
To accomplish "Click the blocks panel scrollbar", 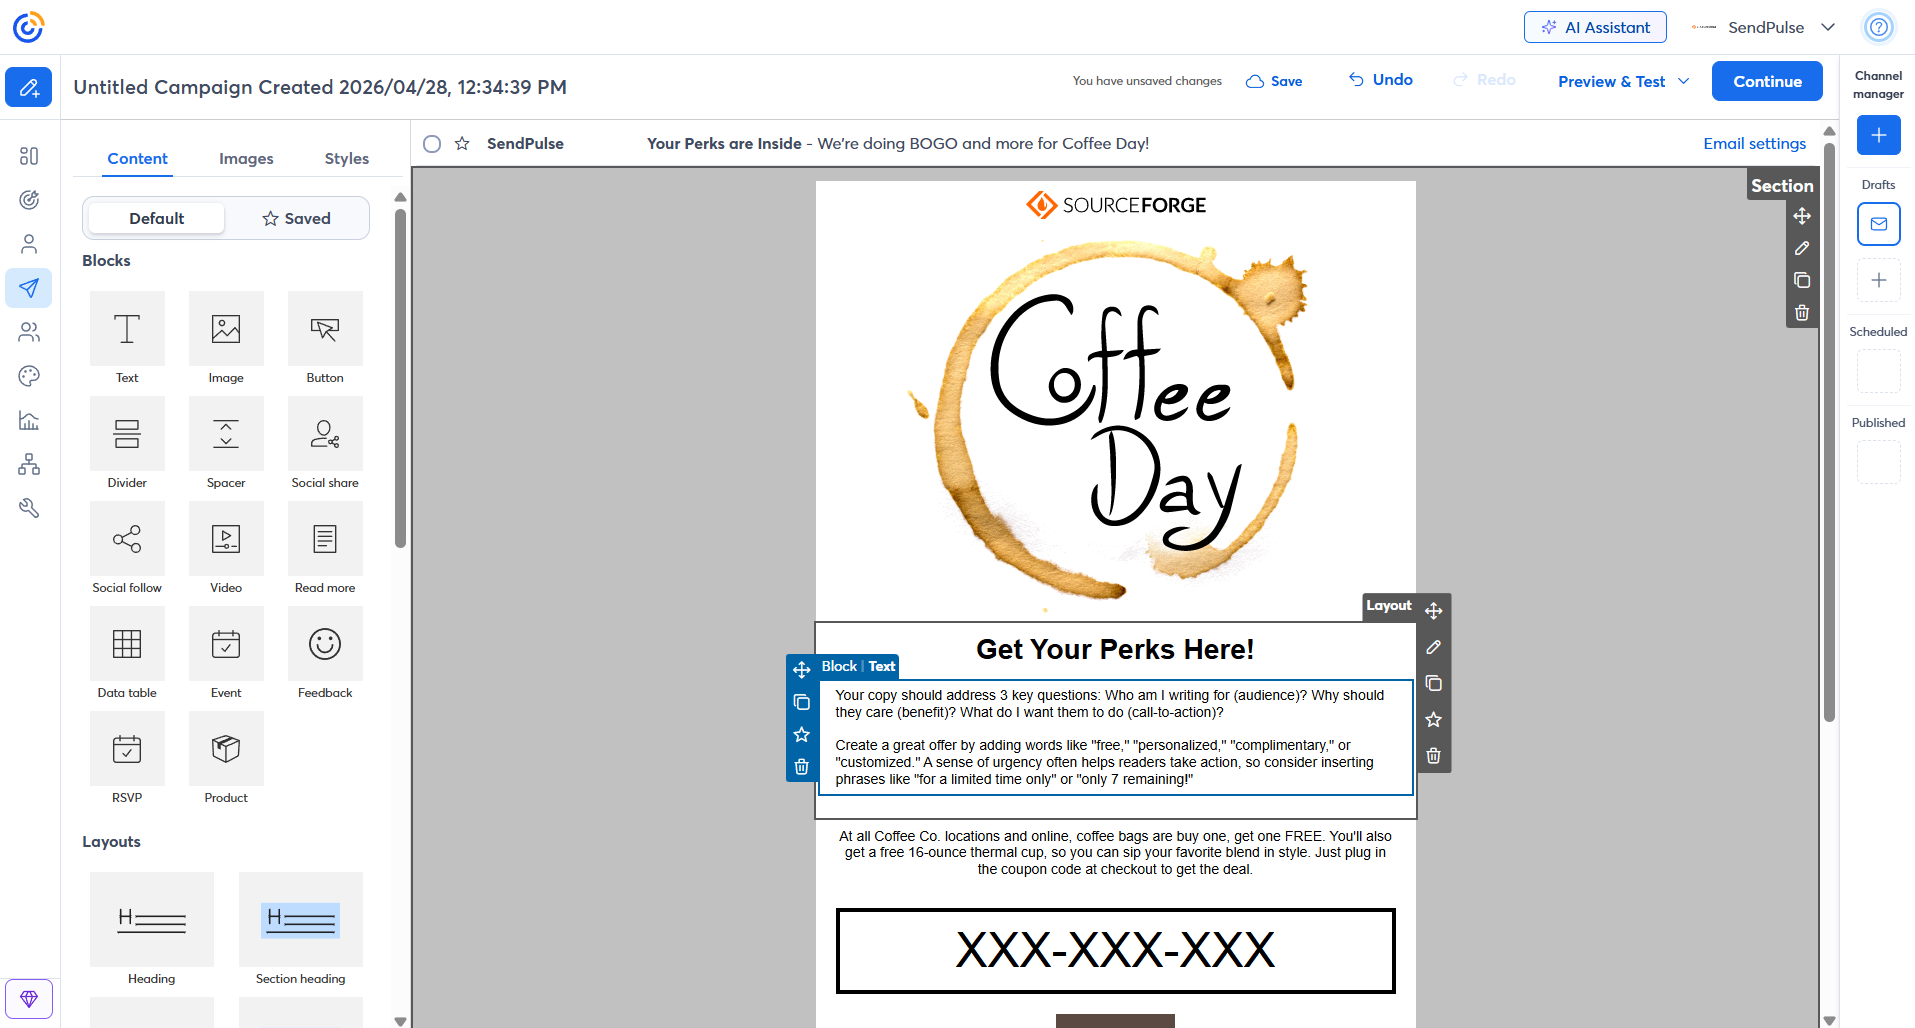I will [x=400, y=380].
